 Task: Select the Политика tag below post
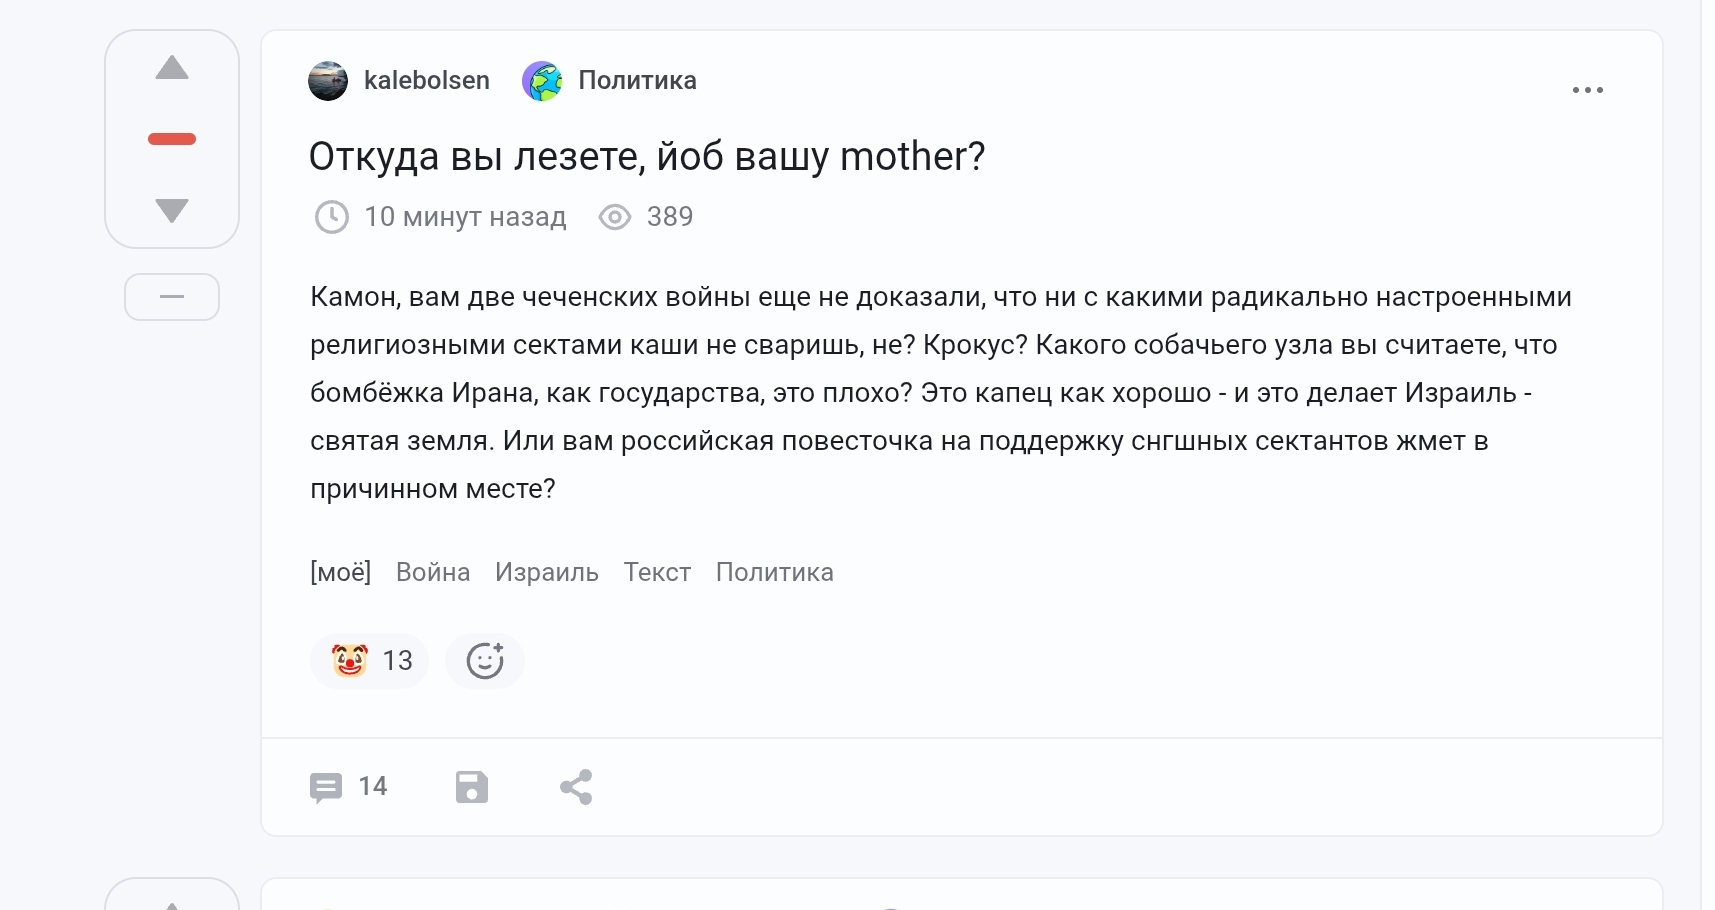point(774,572)
